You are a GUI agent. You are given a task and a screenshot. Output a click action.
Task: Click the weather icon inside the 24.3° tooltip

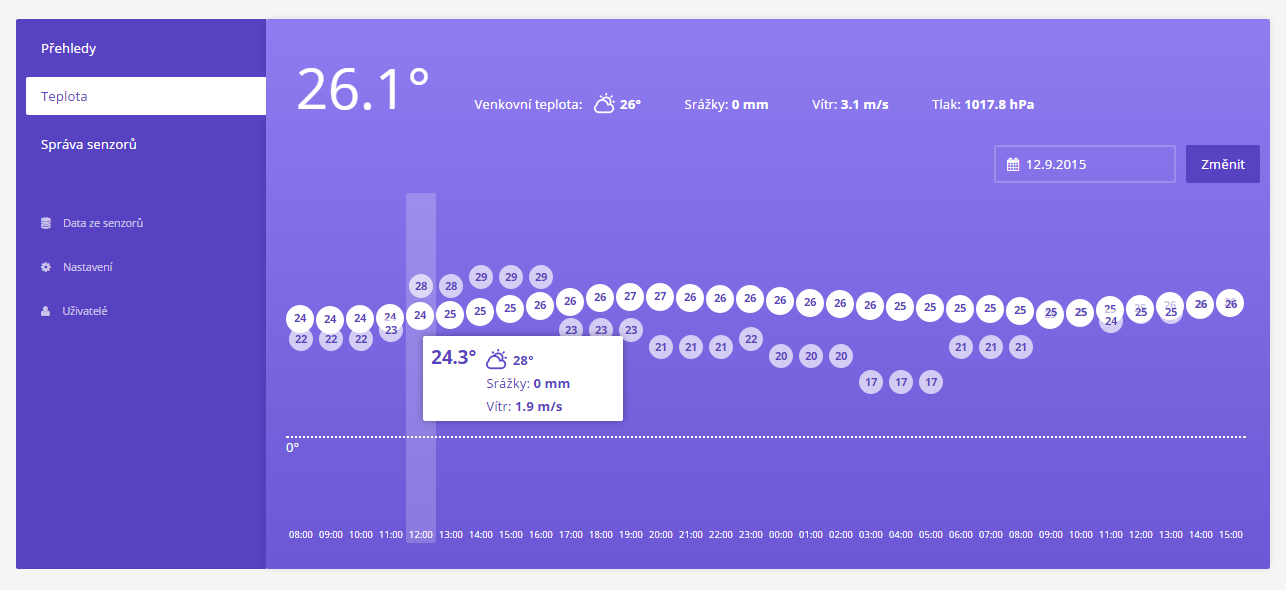(x=496, y=360)
